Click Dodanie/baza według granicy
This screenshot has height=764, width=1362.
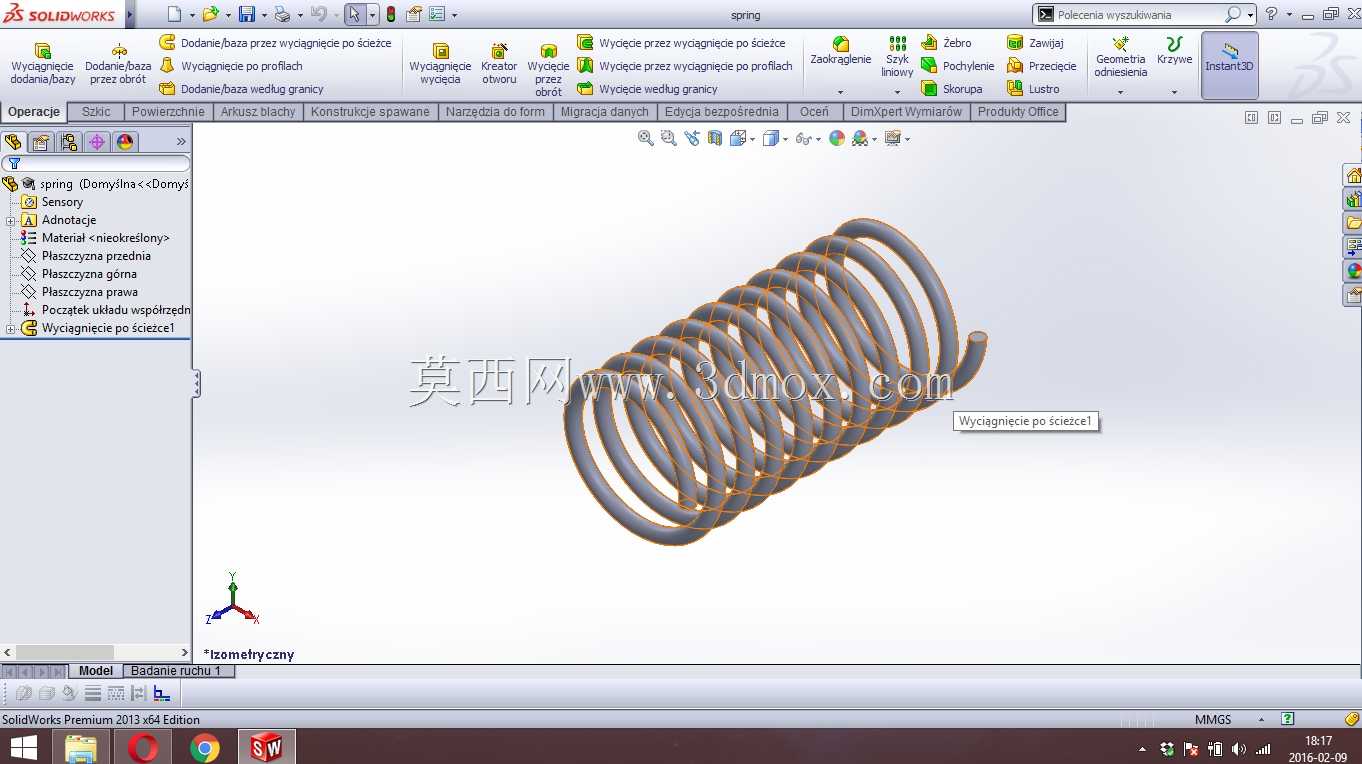coord(241,89)
